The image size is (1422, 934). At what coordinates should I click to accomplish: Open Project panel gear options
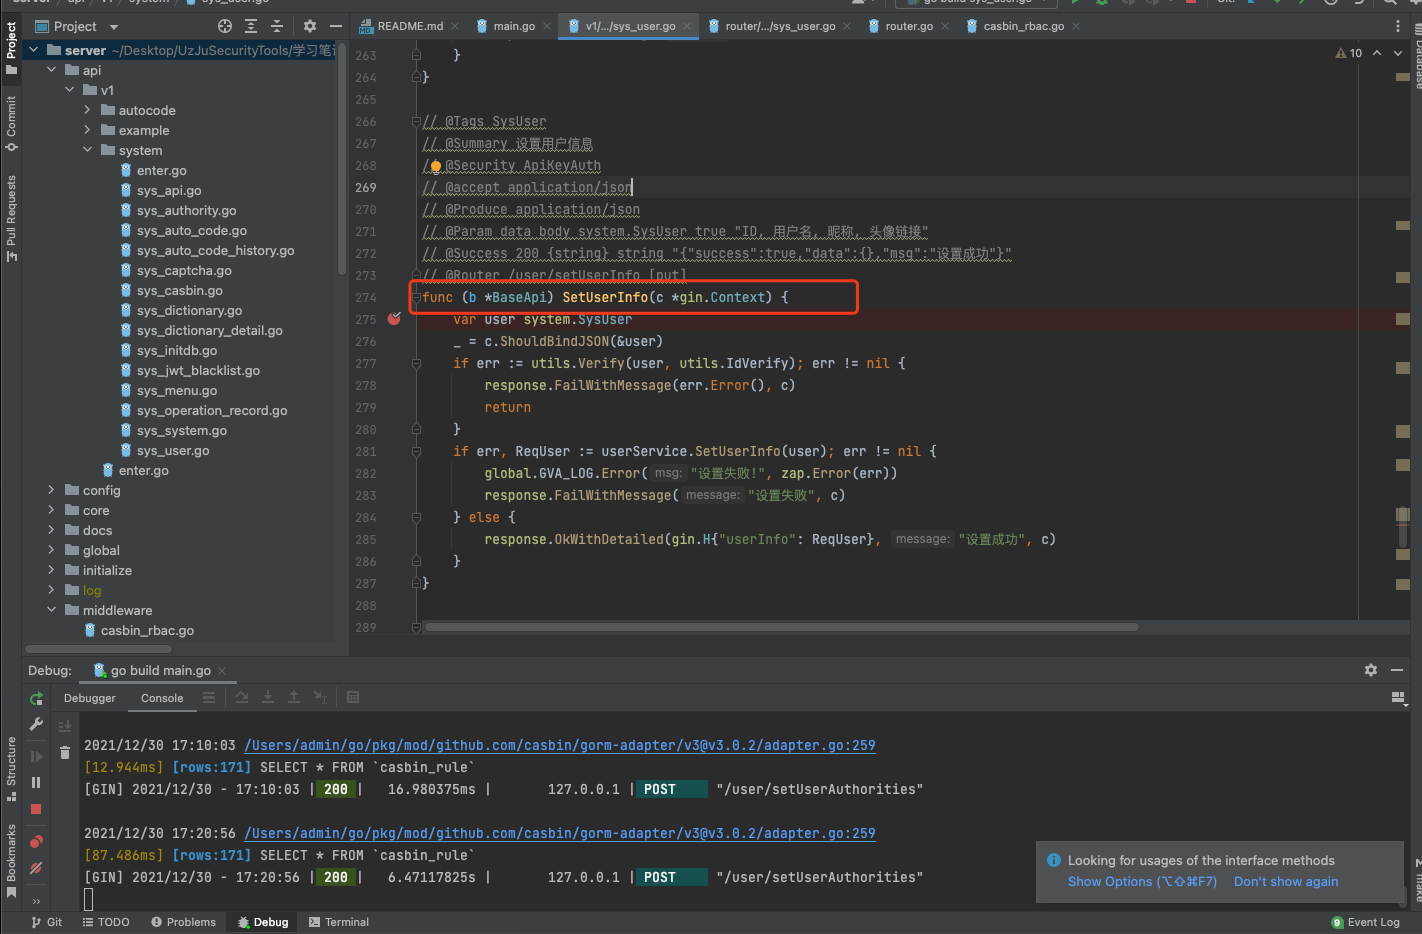[x=310, y=26]
